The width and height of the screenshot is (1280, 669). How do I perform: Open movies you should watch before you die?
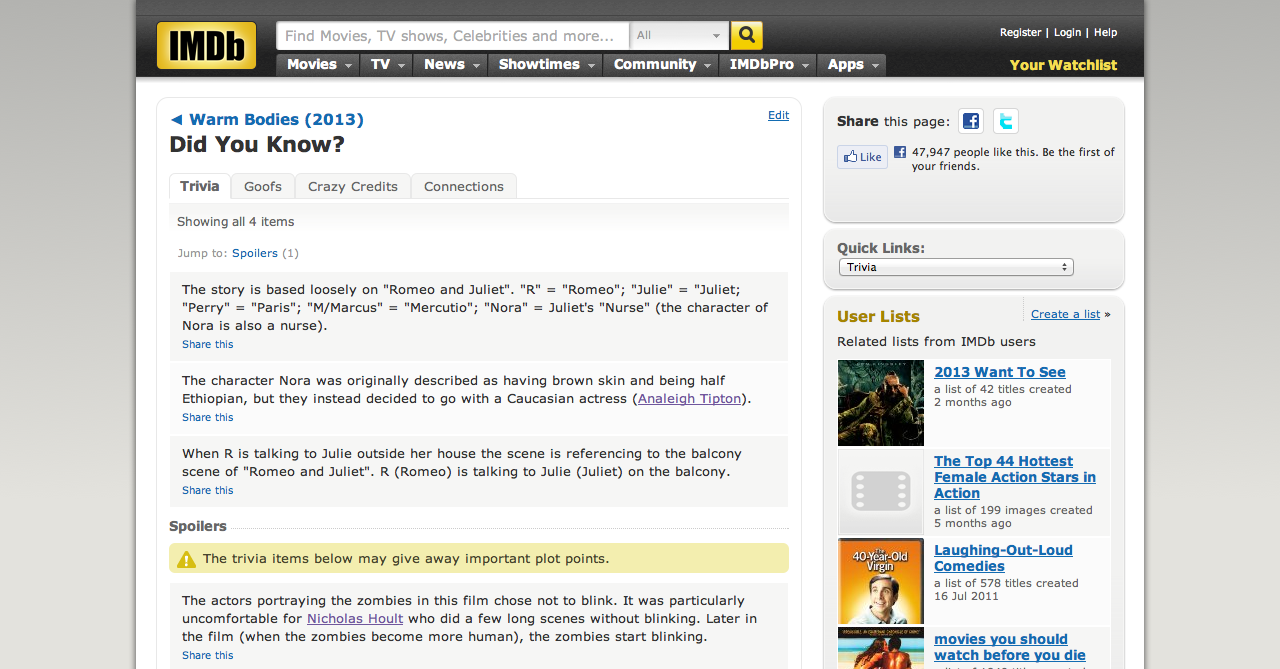point(1010,647)
